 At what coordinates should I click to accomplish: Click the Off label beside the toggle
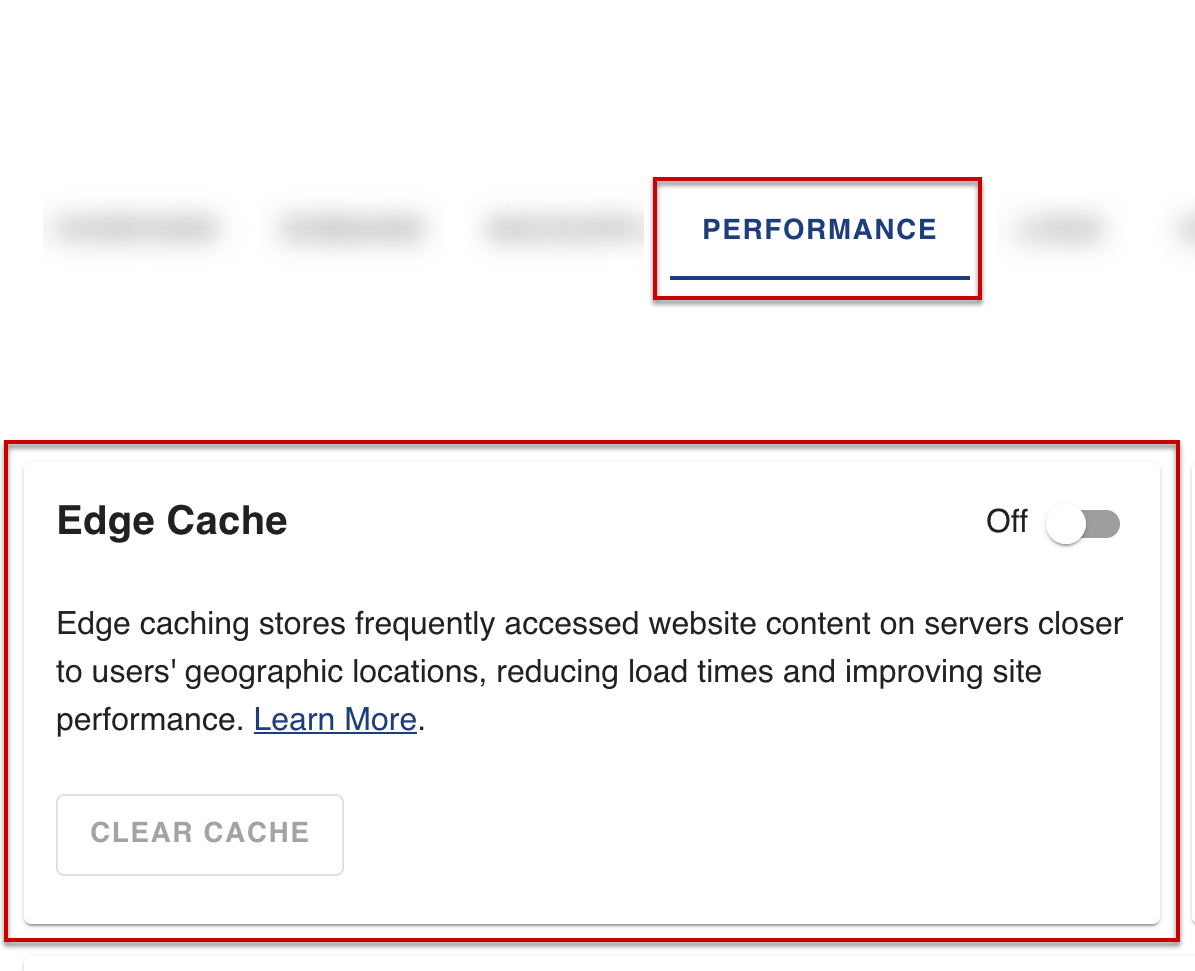(x=1005, y=521)
